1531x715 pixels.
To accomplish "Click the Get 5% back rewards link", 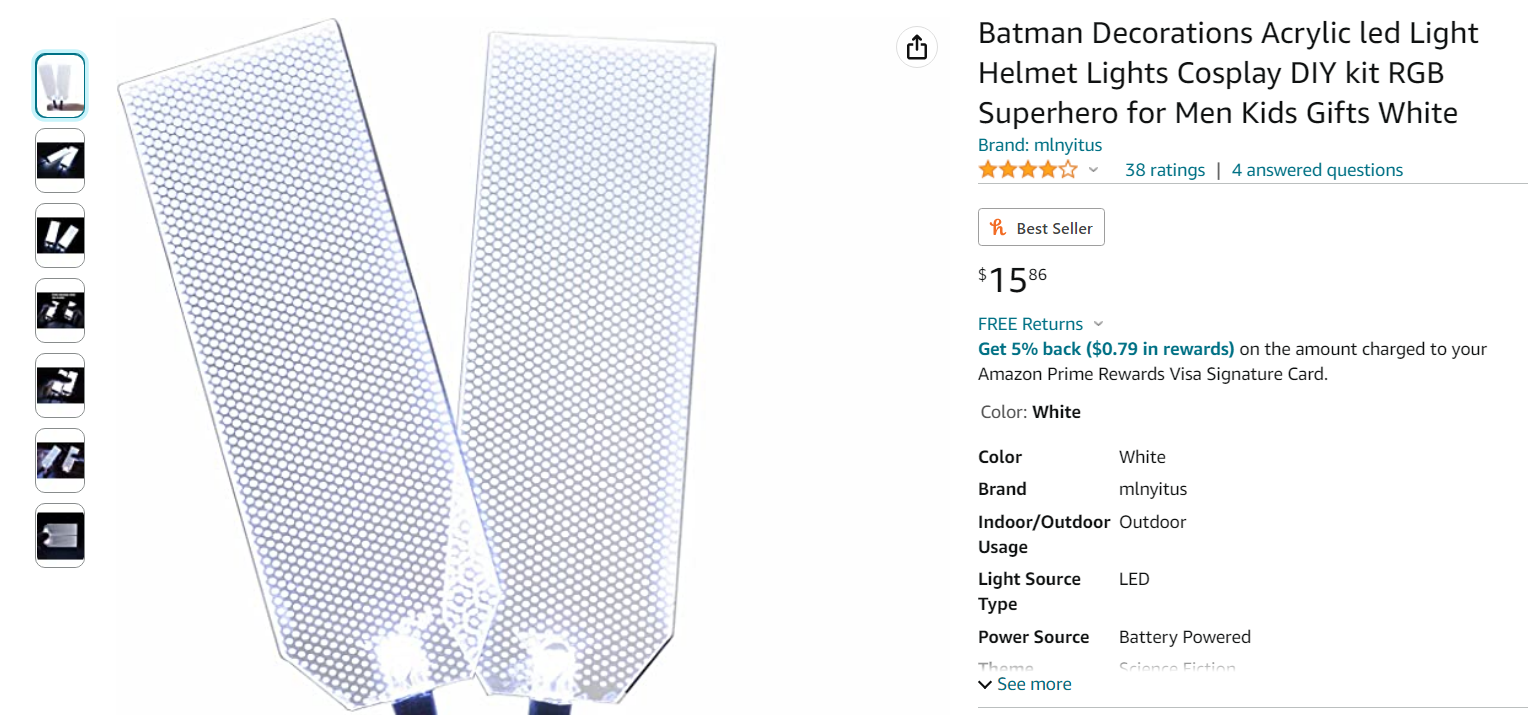I will coord(1106,349).
